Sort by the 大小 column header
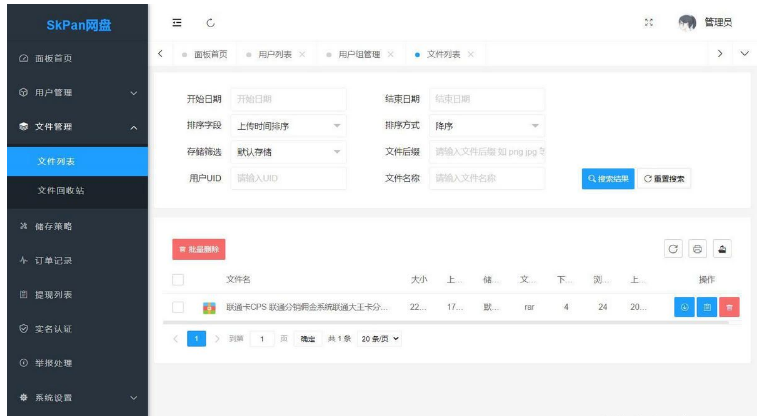This screenshot has height=416, width=775. tap(419, 280)
